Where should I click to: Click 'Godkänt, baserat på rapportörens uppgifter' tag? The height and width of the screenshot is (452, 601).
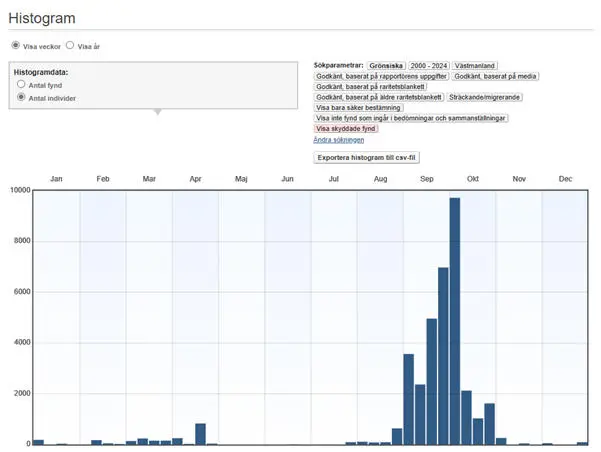pyautogui.click(x=381, y=76)
